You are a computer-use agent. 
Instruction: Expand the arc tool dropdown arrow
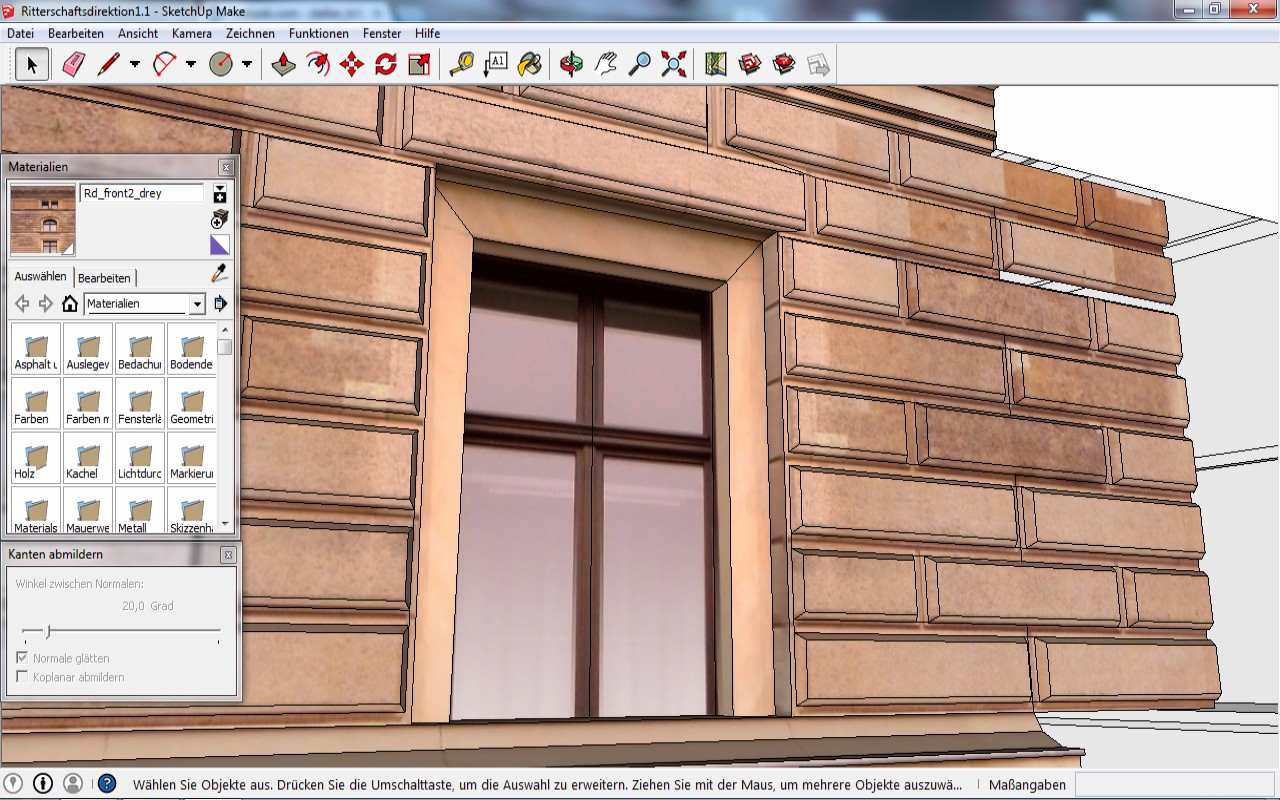tap(191, 65)
